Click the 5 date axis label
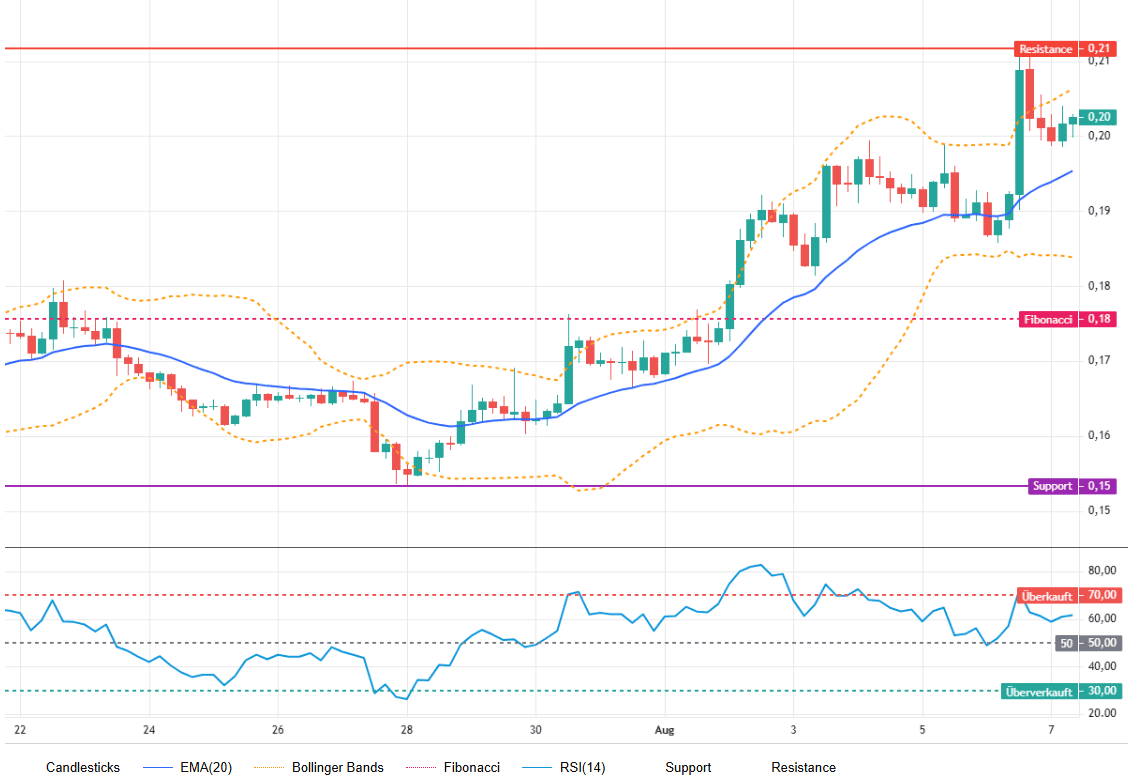 tap(923, 730)
